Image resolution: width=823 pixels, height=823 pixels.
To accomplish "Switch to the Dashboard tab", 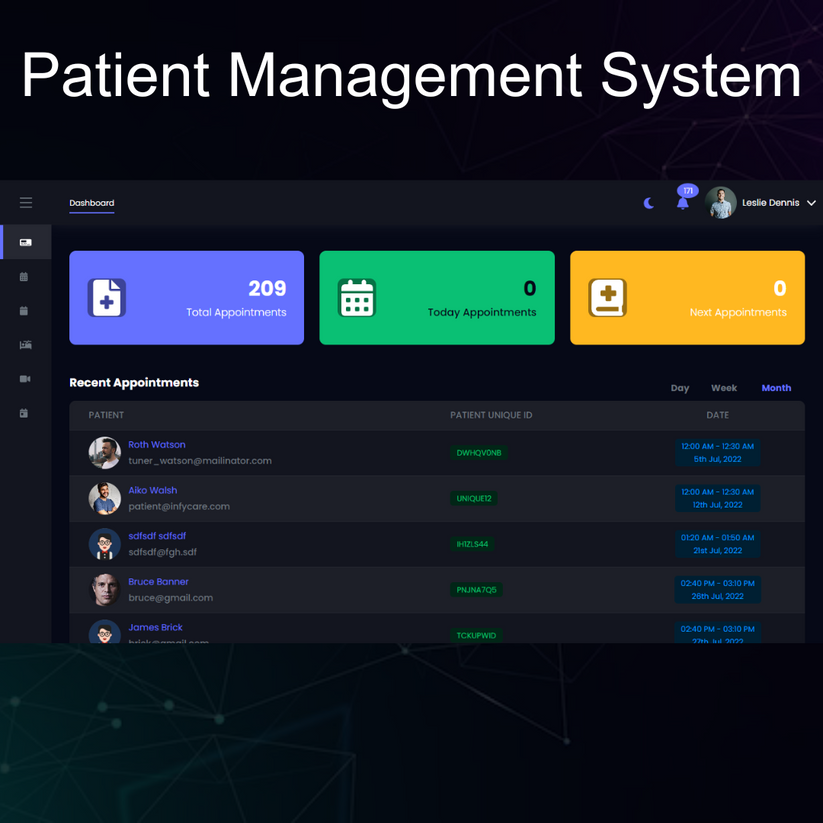I will [x=91, y=203].
